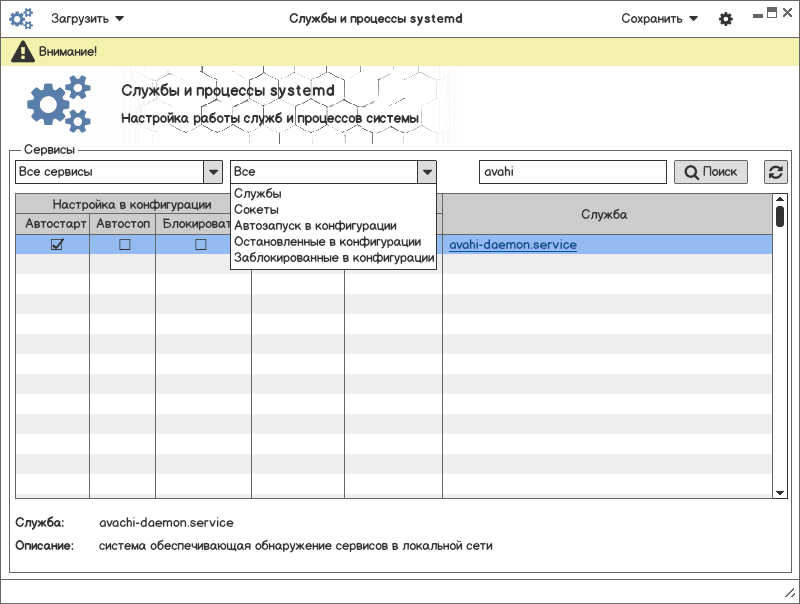
Task: Click the search field containing 'avahi'
Action: point(572,172)
